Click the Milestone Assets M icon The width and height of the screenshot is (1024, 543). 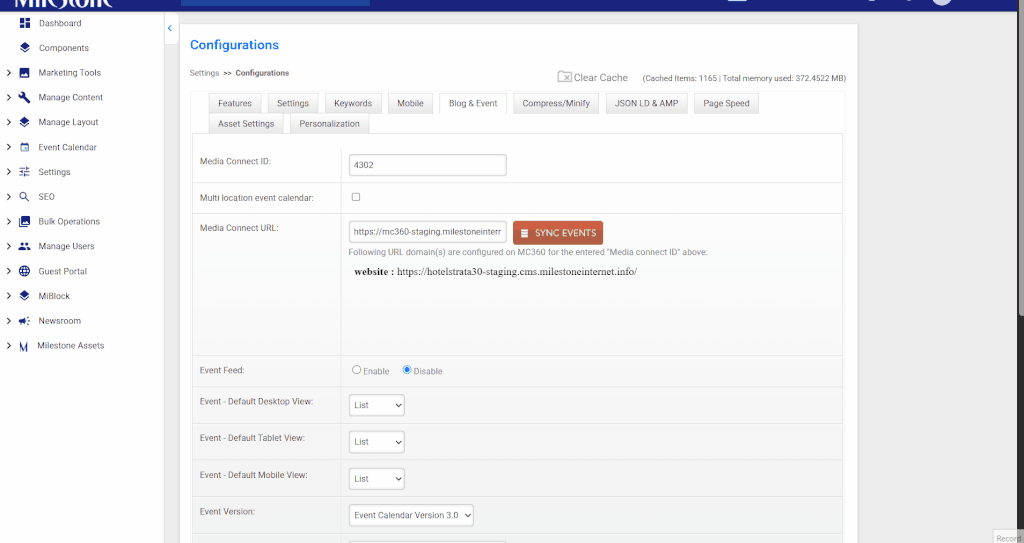pyautogui.click(x=24, y=346)
